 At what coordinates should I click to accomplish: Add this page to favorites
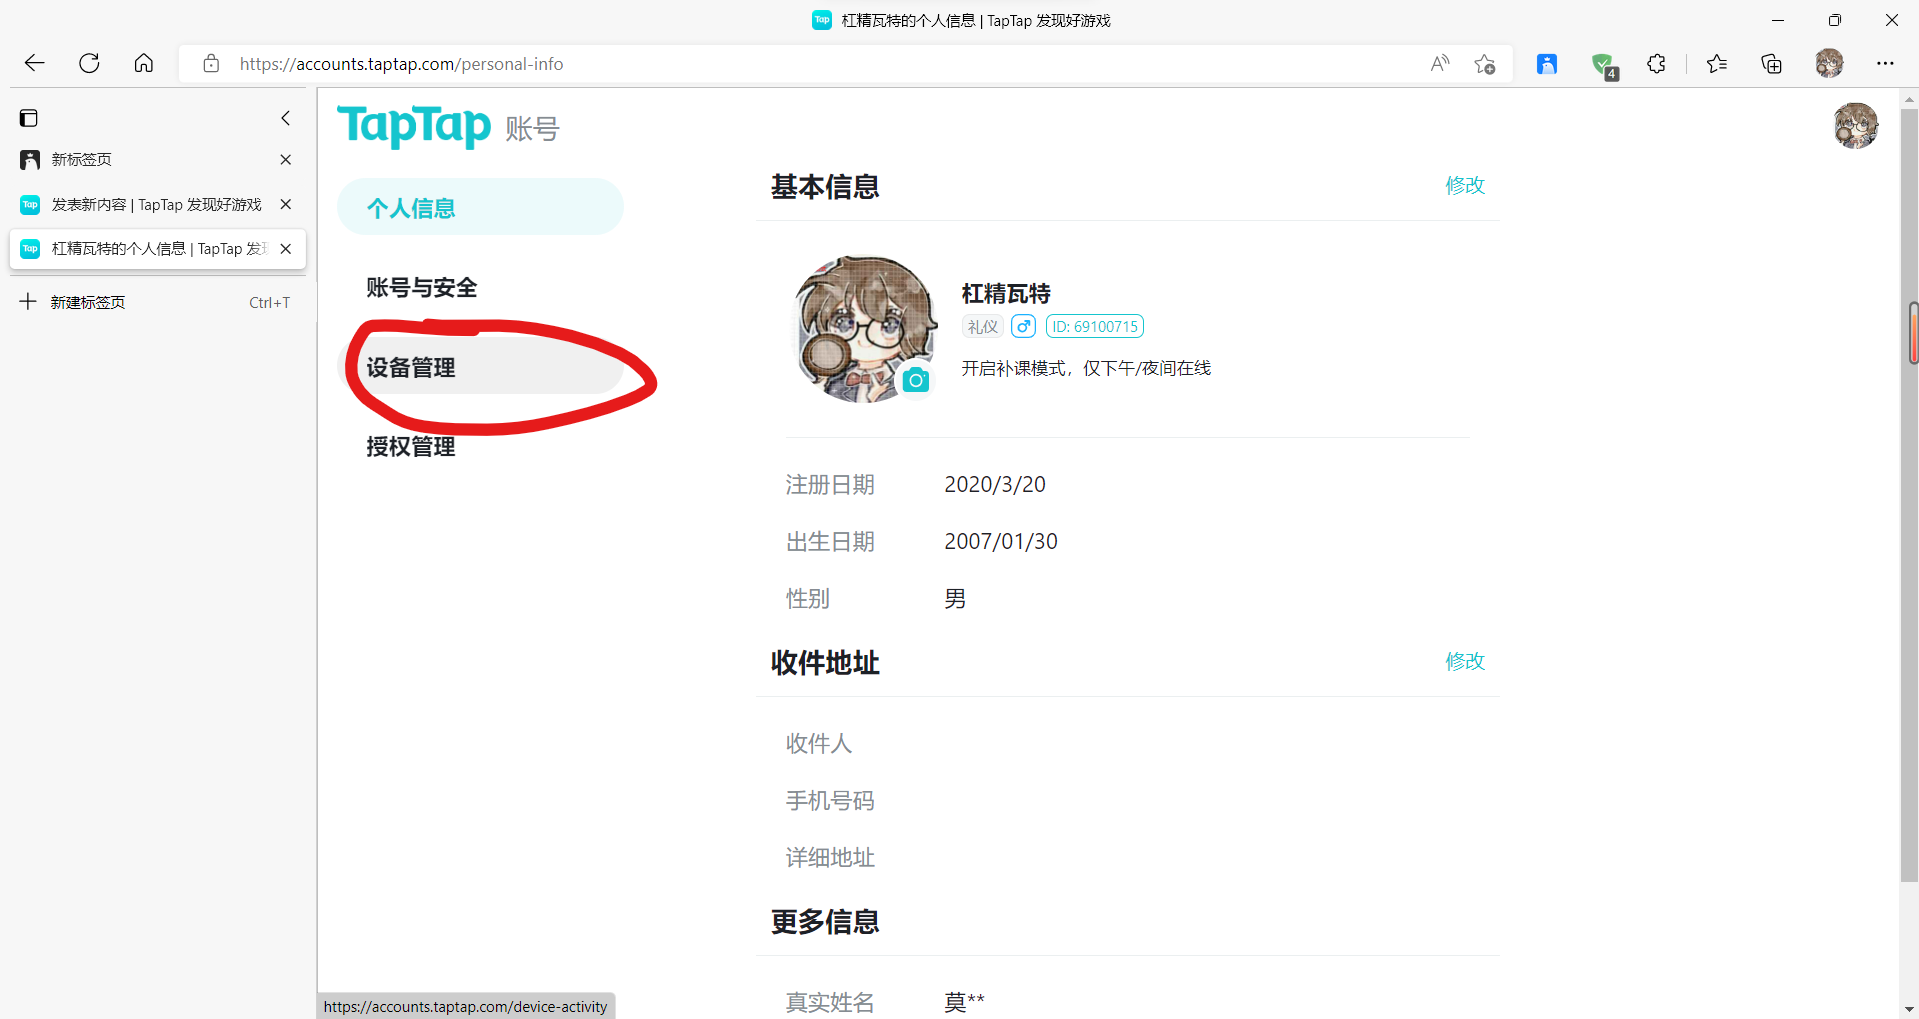click(x=1485, y=64)
